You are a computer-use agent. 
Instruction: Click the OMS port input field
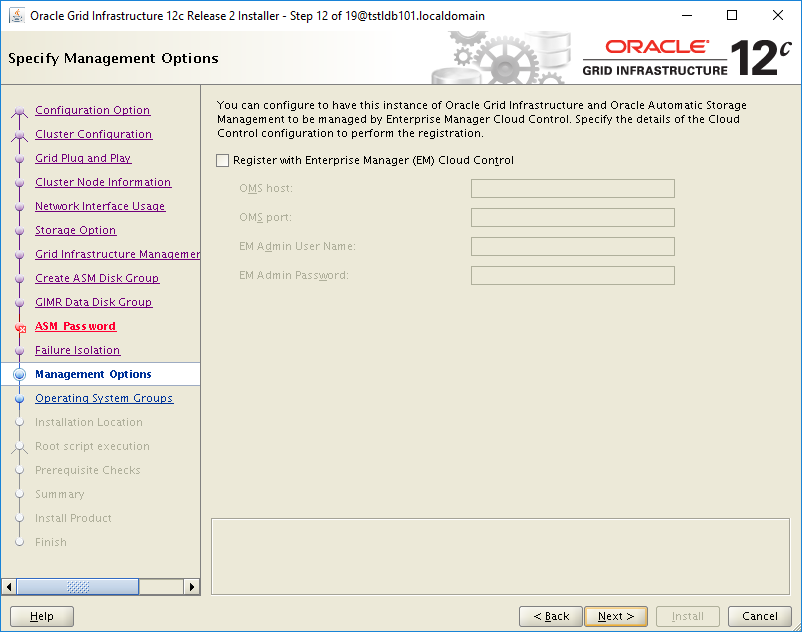click(x=572, y=217)
